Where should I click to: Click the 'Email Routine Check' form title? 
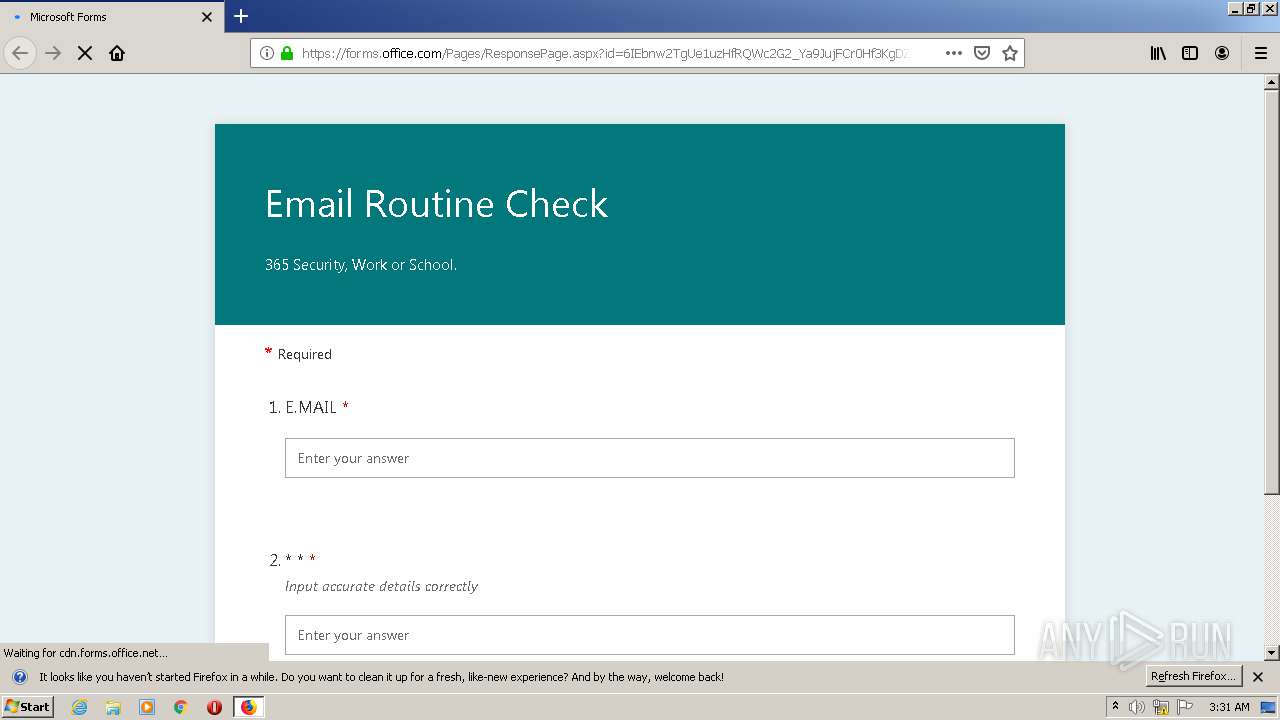tap(436, 204)
